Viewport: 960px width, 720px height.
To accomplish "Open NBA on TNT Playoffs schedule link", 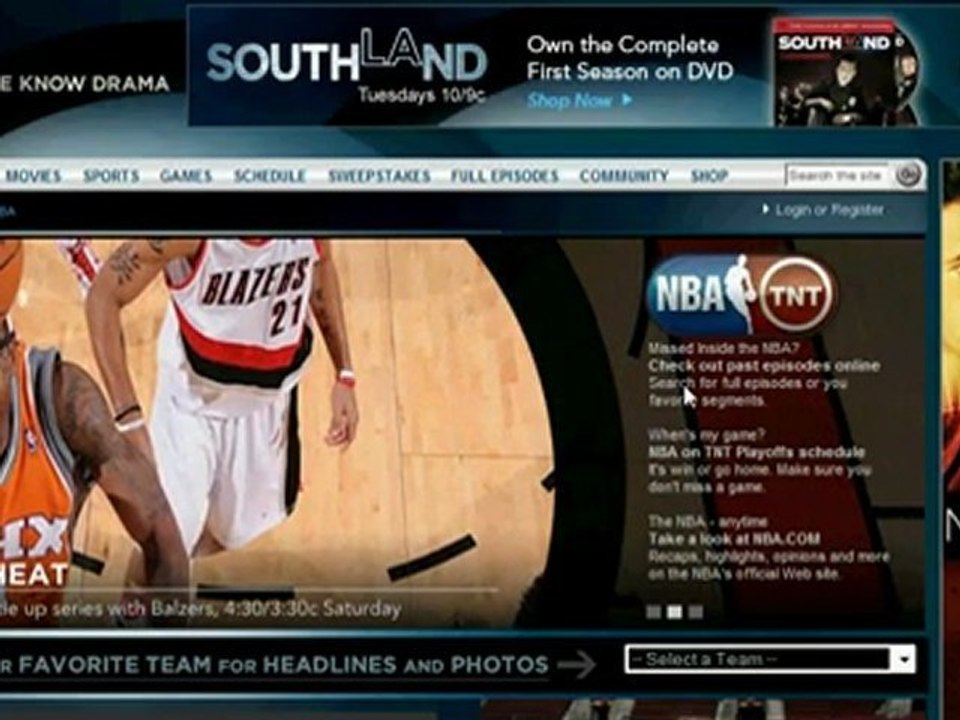I will pyautogui.click(x=757, y=452).
